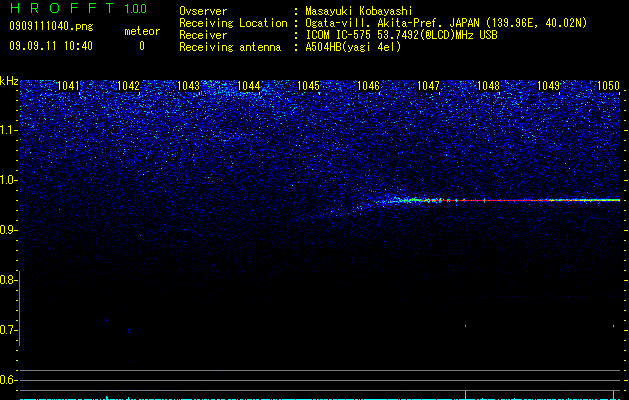Click the 1041 time marker

(69, 86)
